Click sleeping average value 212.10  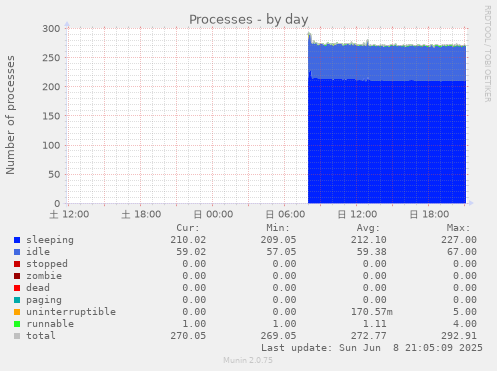(368, 240)
